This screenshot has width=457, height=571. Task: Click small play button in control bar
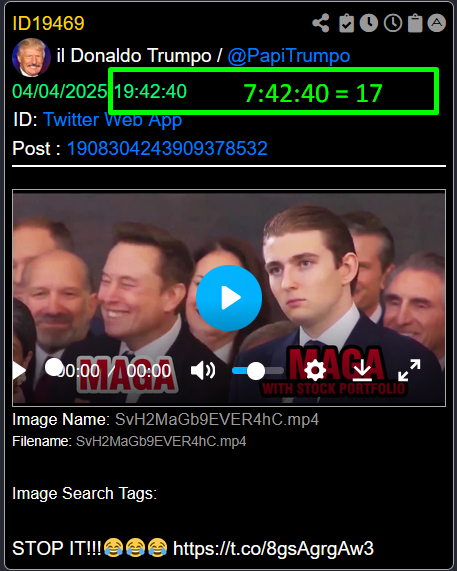(19, 371)
